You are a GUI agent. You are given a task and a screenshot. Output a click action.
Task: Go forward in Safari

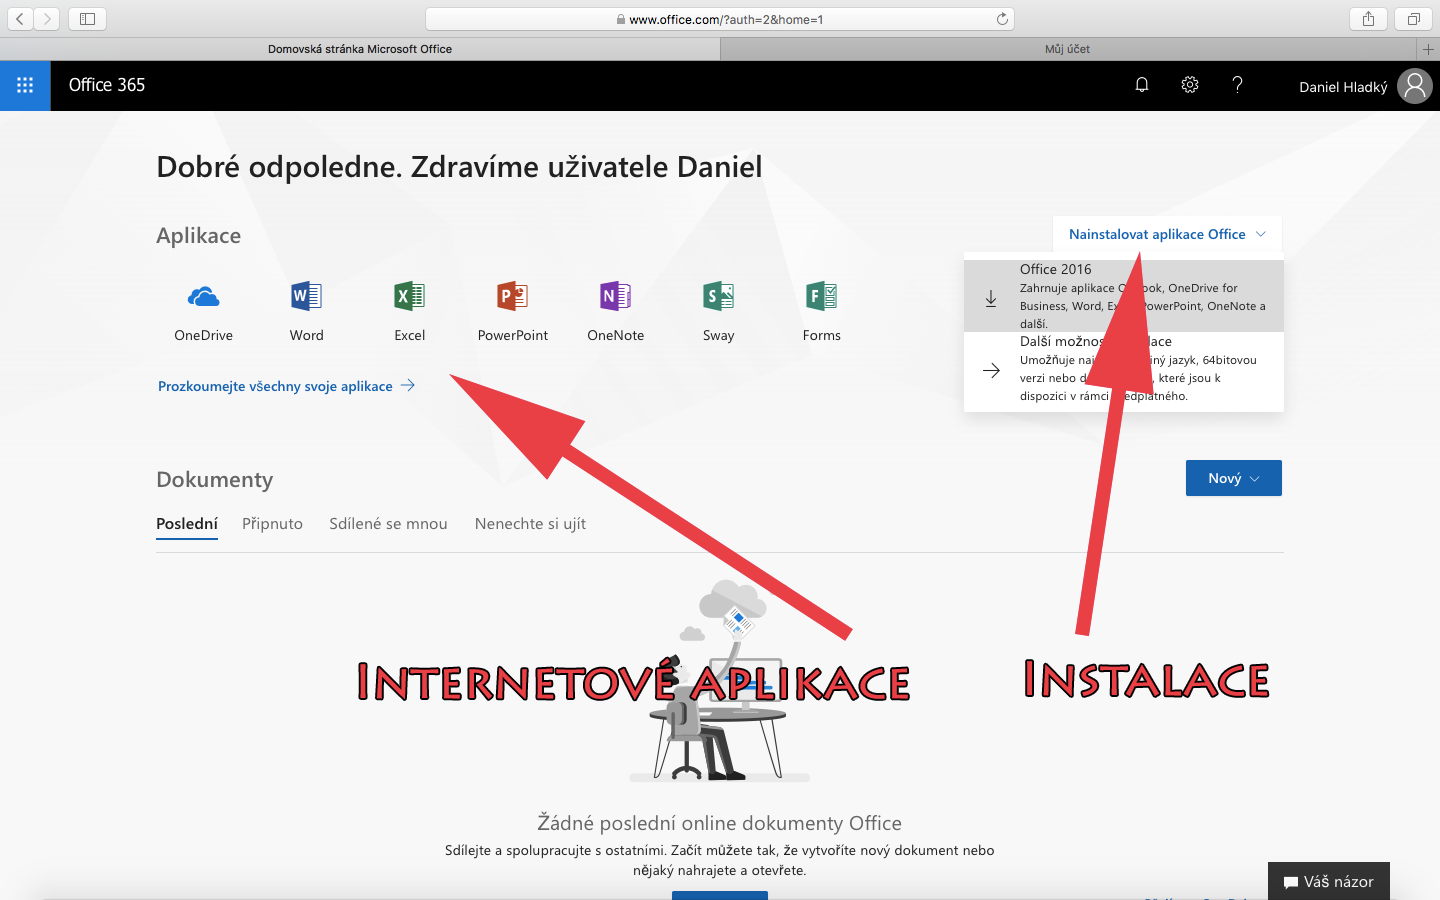click(x=47, y=19)
